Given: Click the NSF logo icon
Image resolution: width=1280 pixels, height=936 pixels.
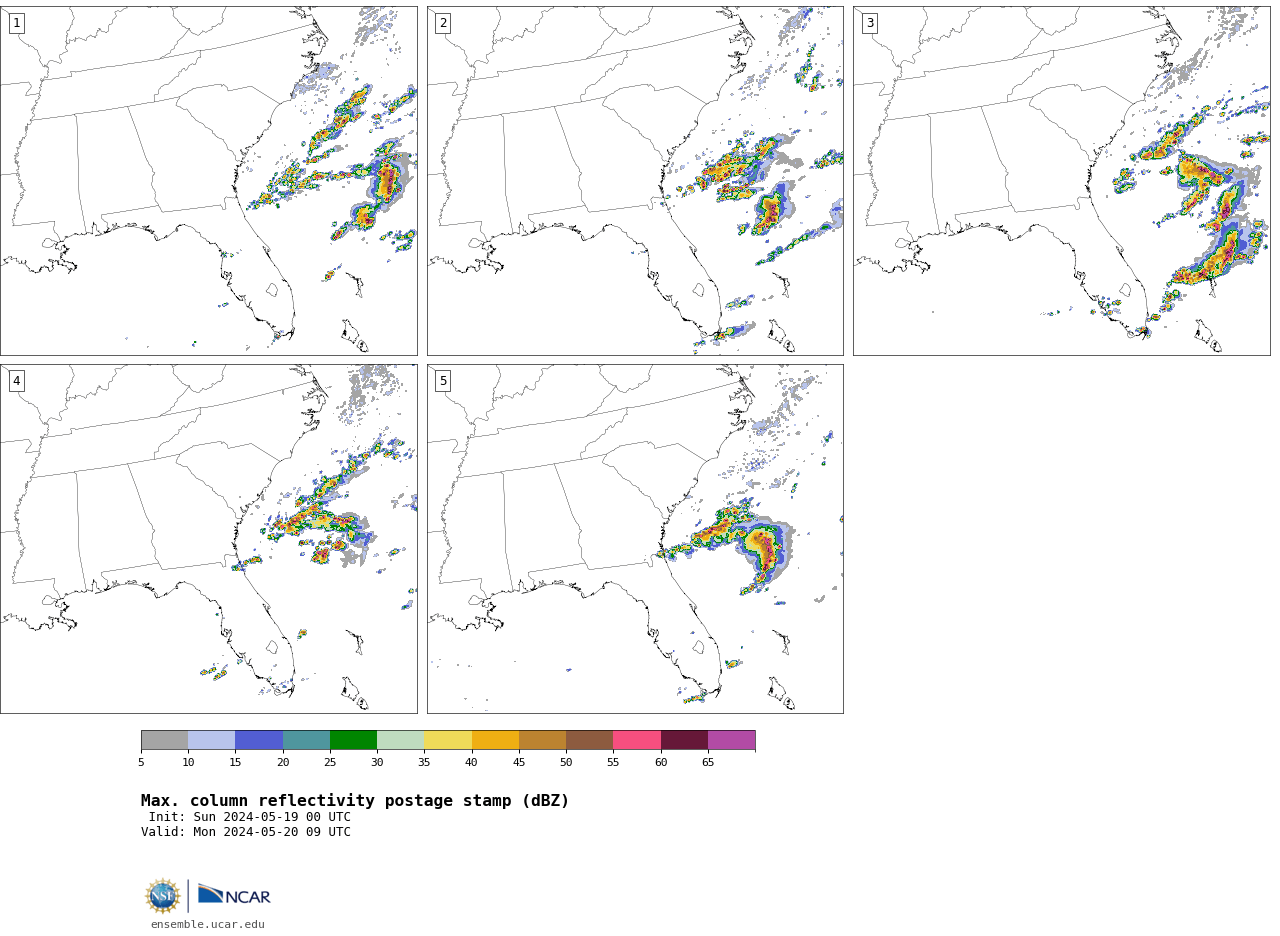Looking at the screenshot, I should click(163, 896).
